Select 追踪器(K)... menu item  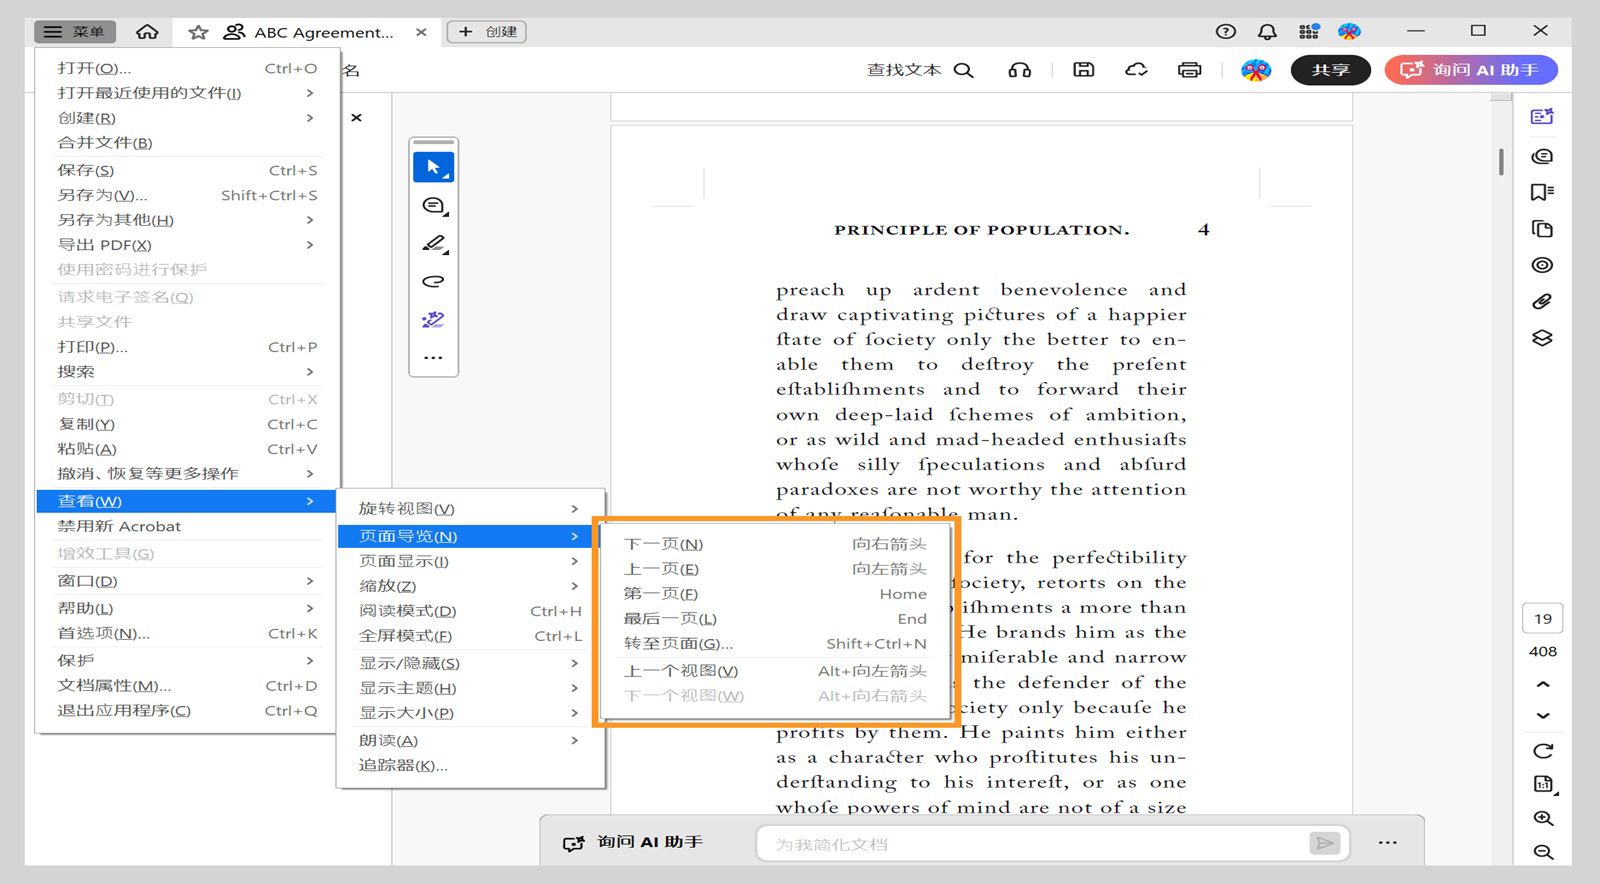(x=470, y=765)
